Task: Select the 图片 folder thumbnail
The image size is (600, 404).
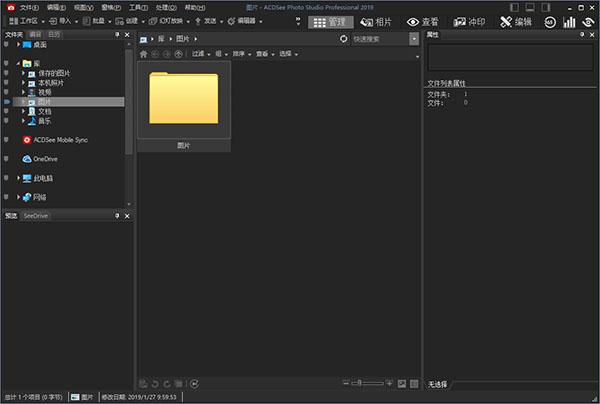Action: pyautogui.click(x=184, y=106)
